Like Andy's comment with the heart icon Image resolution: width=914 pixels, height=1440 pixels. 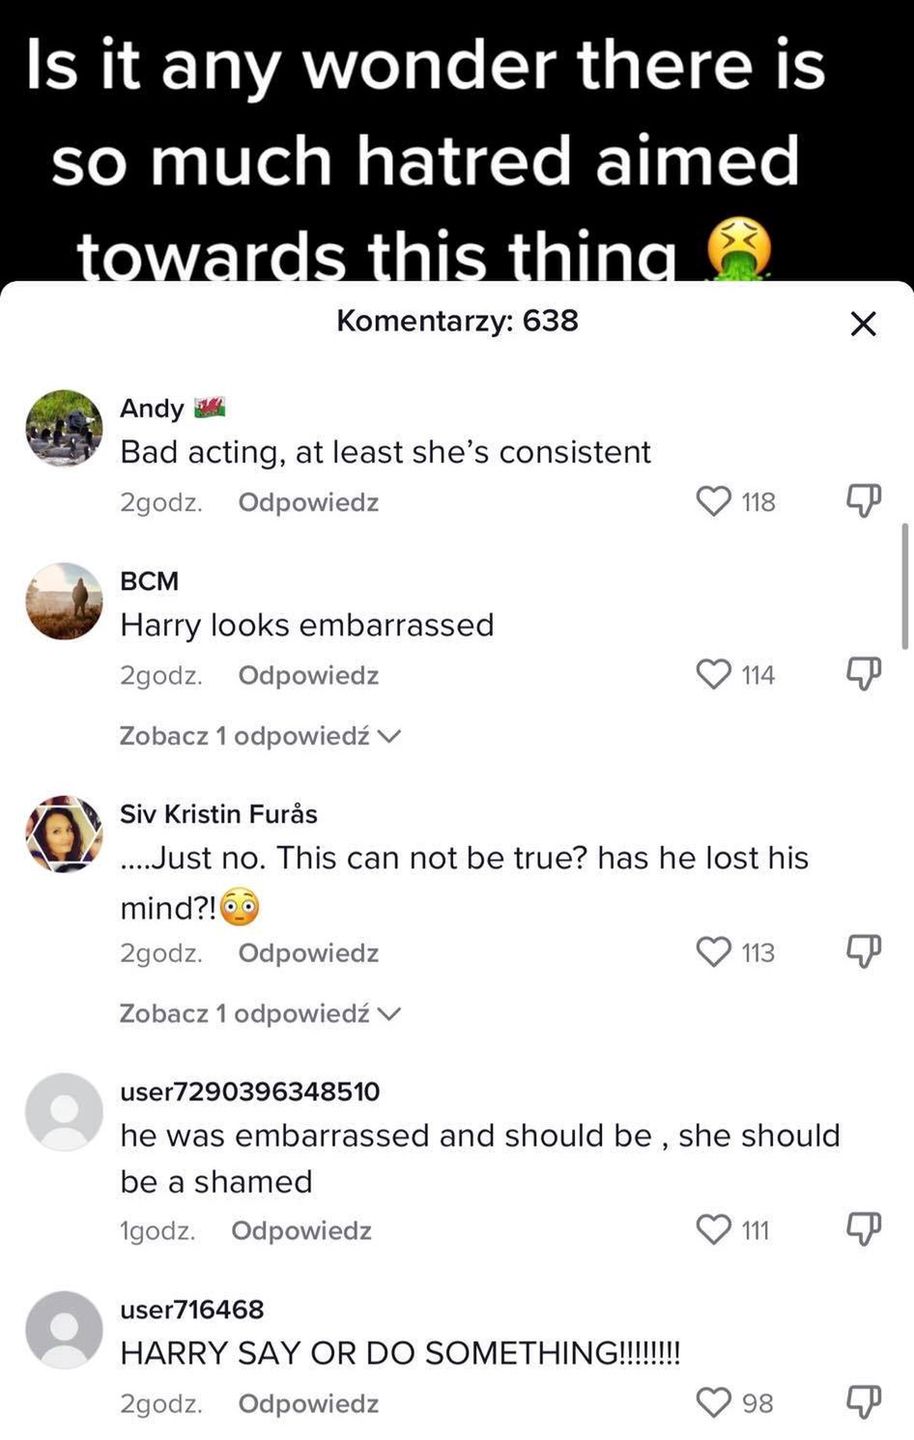coord(714,501)
